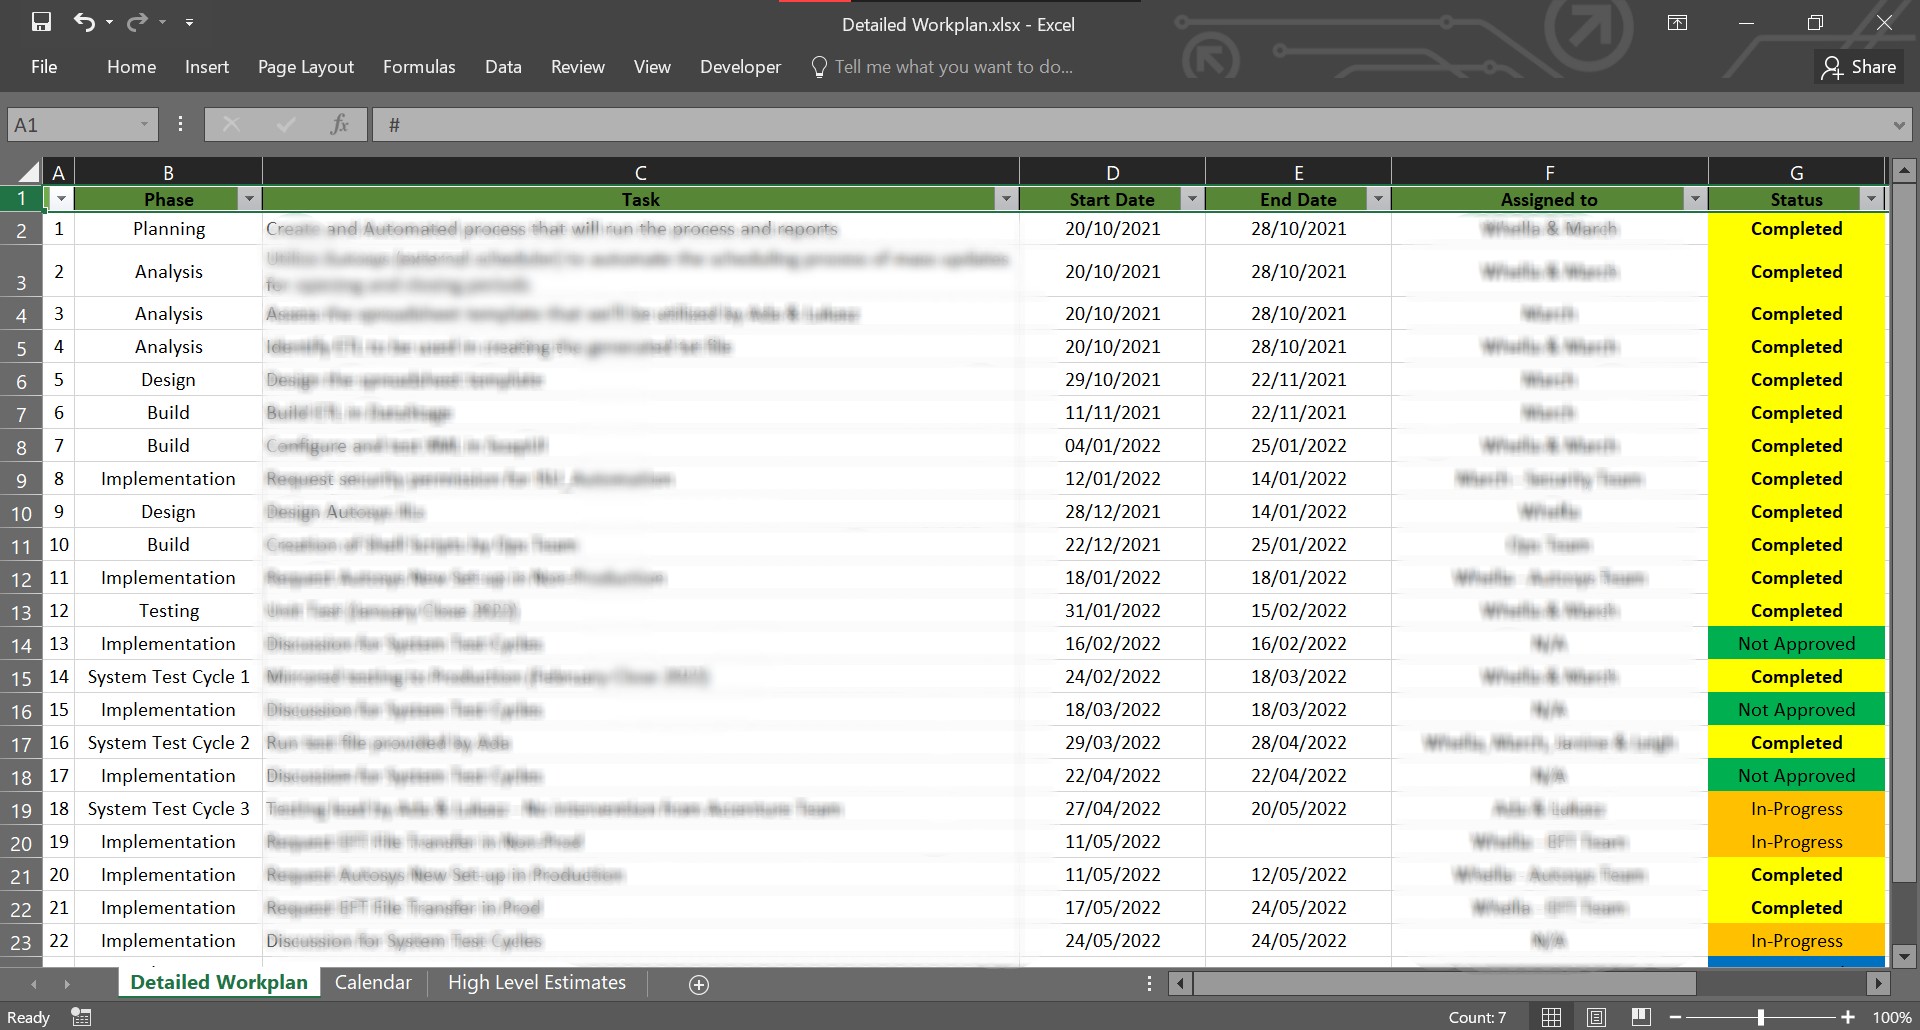Switch to Page Layout view
The image size is (1920, 1030).
pyautogui.click(x=1596, y=1017)
